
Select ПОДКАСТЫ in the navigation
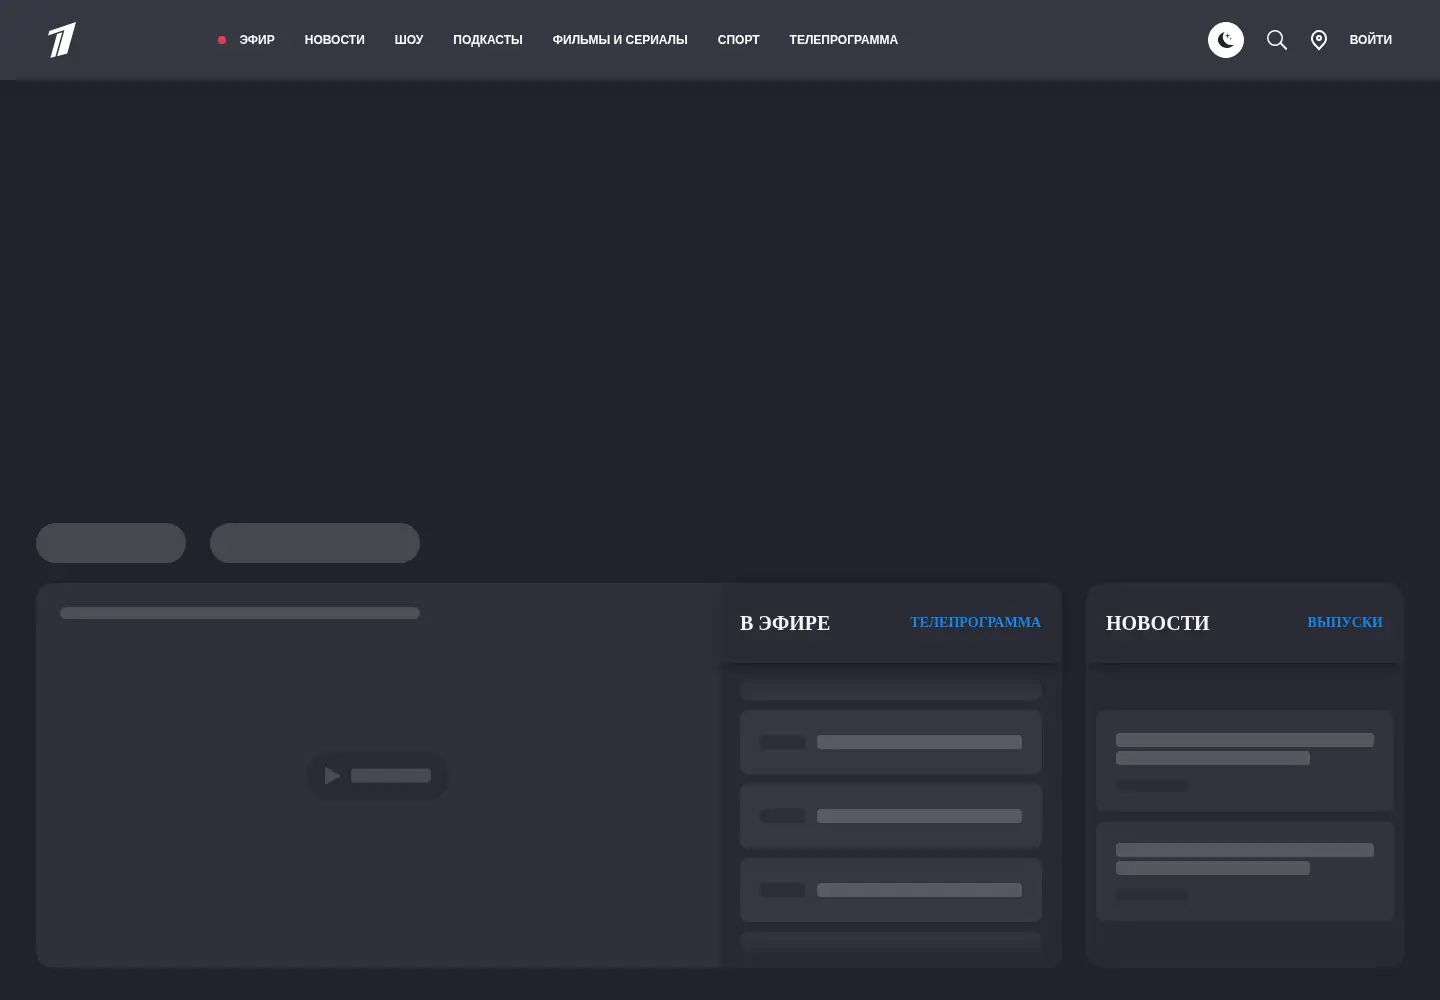(x=488, y=40)
